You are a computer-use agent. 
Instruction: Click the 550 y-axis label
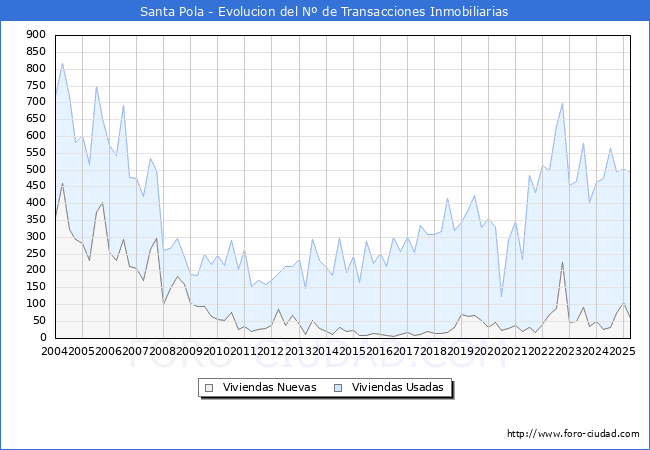(36, 152)
